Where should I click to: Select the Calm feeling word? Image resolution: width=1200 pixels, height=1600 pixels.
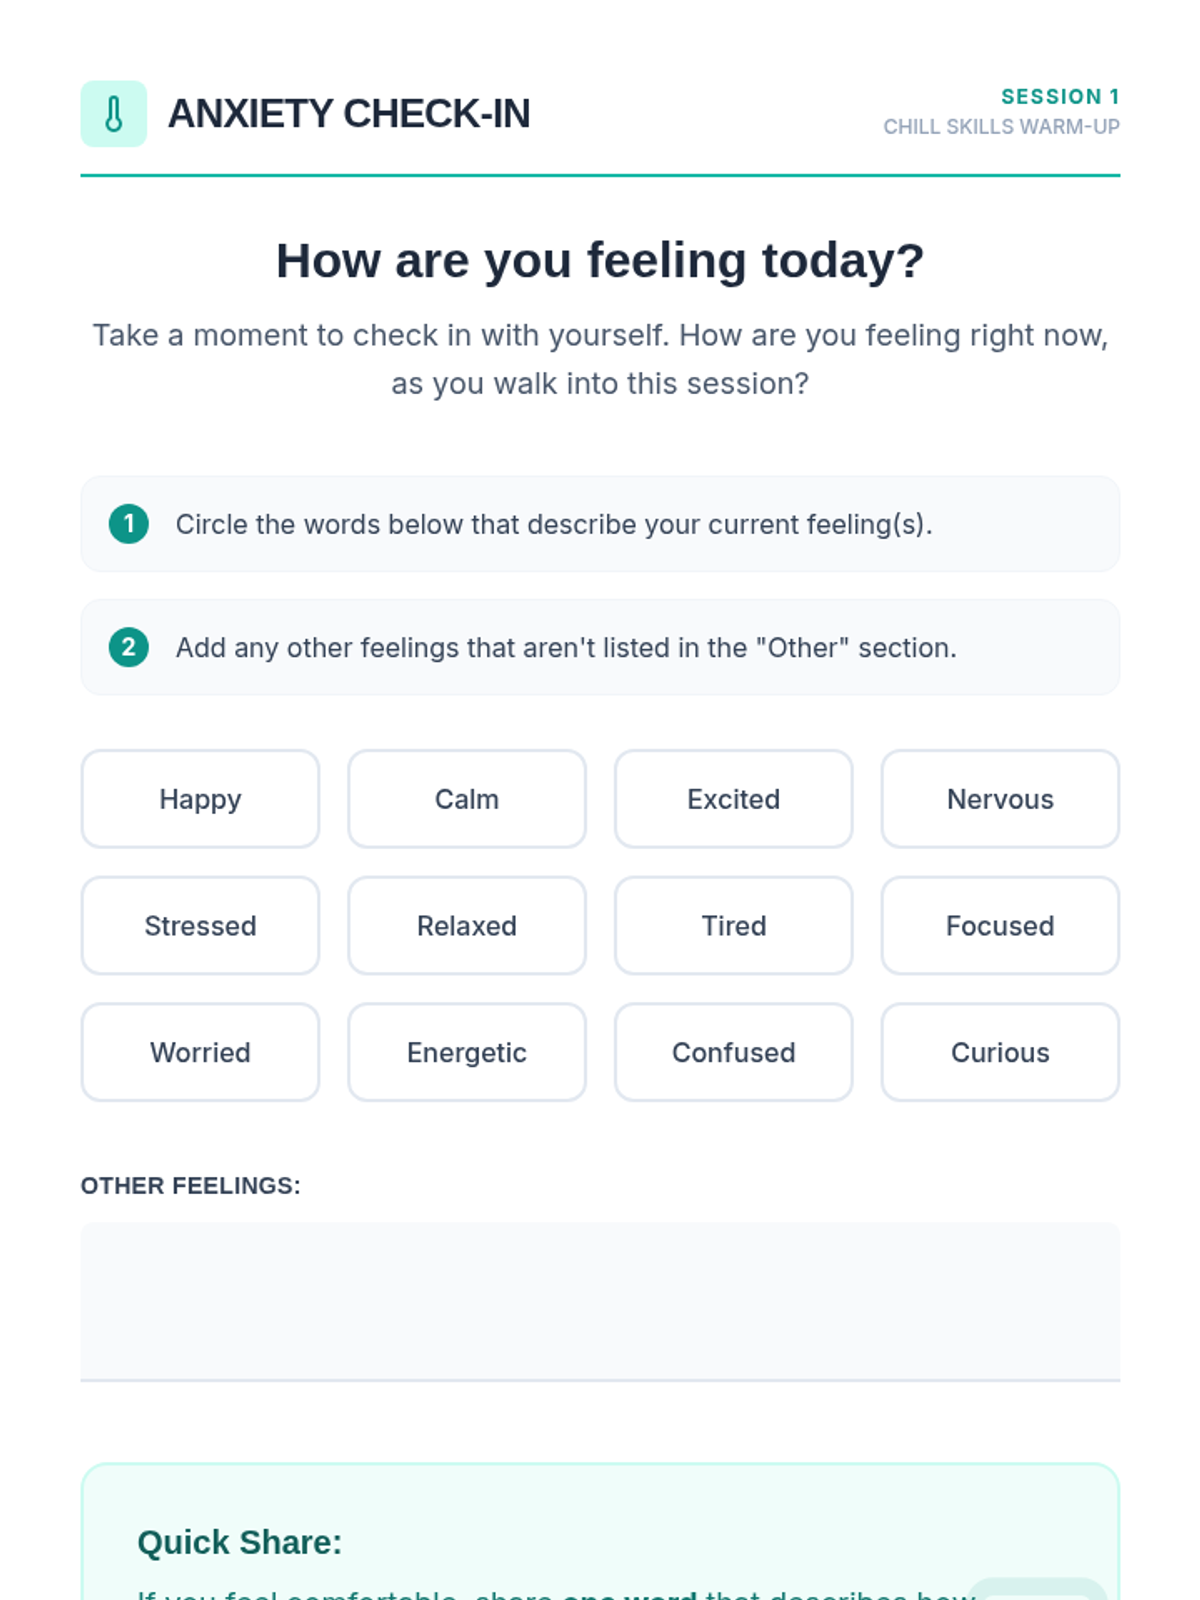[467, 799]
